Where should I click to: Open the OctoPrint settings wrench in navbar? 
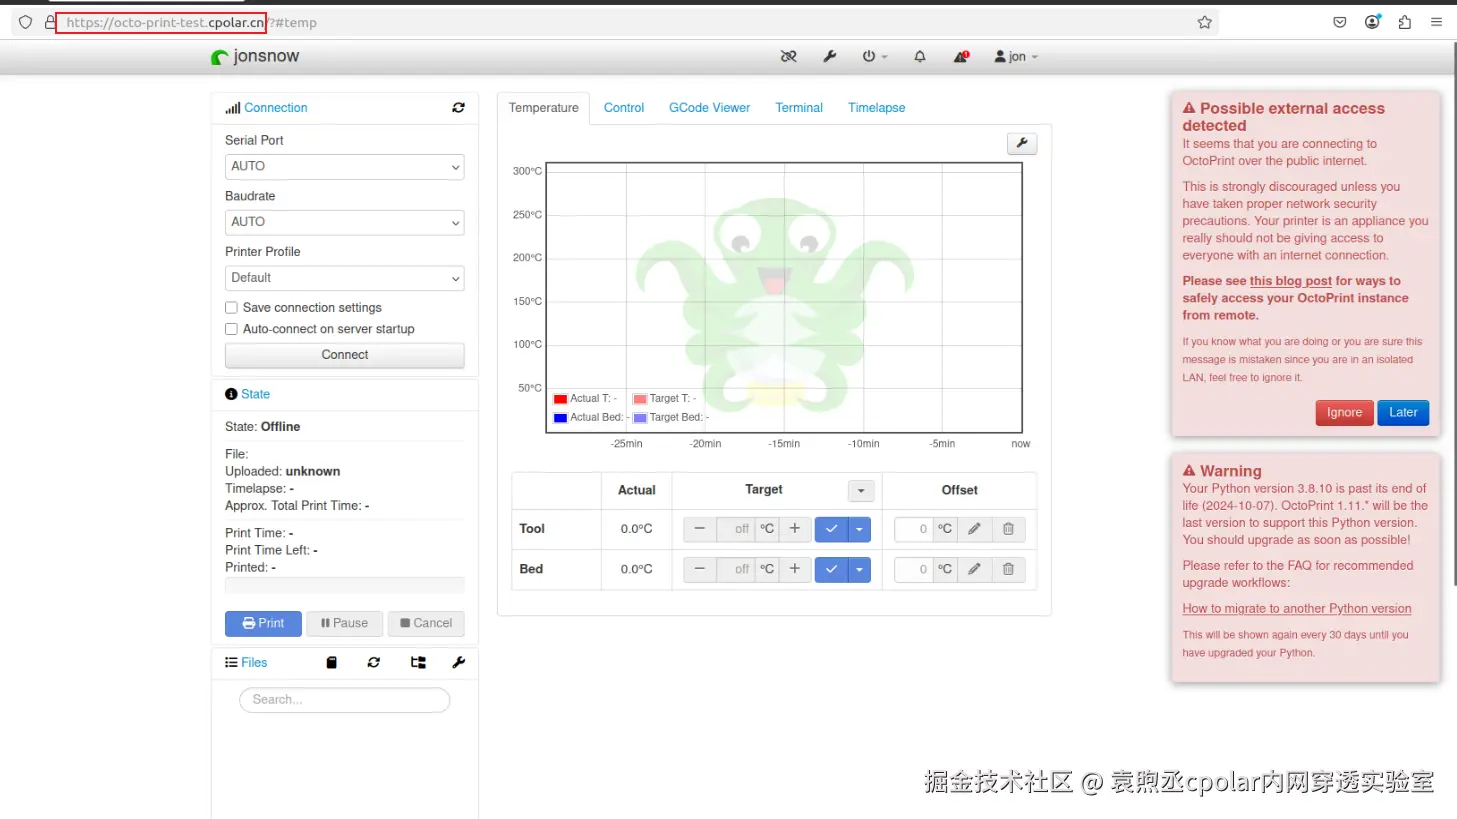pos(829,57)
